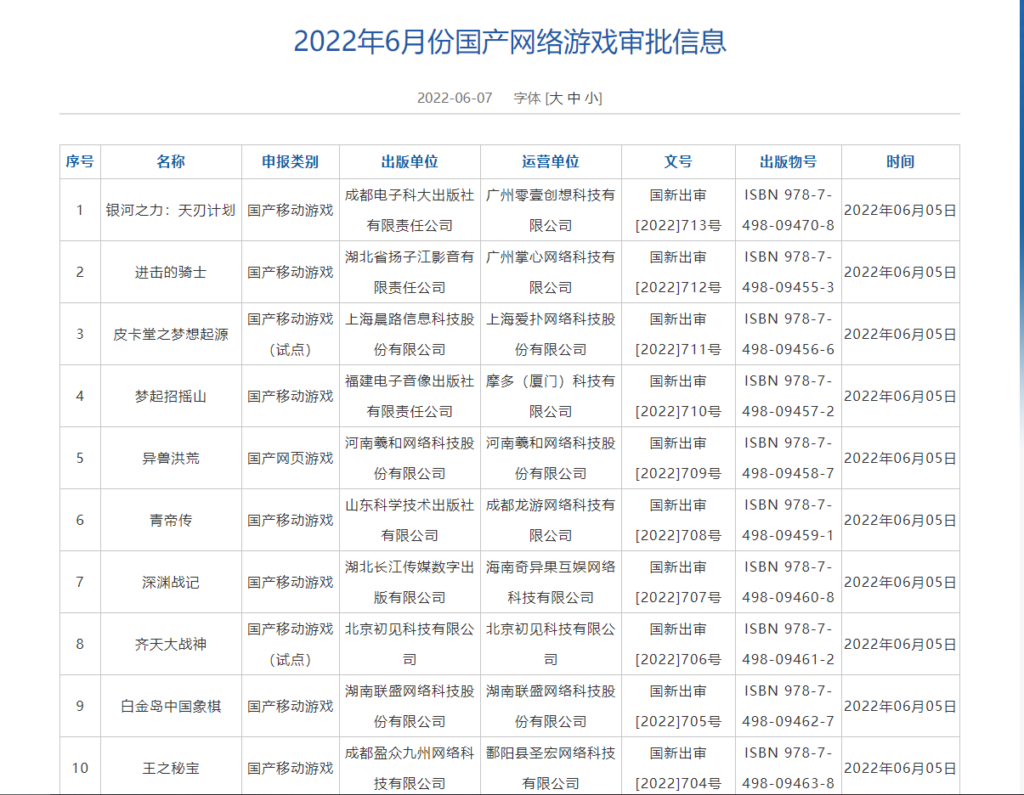Set font size to large (大)
The image size is (1024, 795).
(x=556, y=98)
